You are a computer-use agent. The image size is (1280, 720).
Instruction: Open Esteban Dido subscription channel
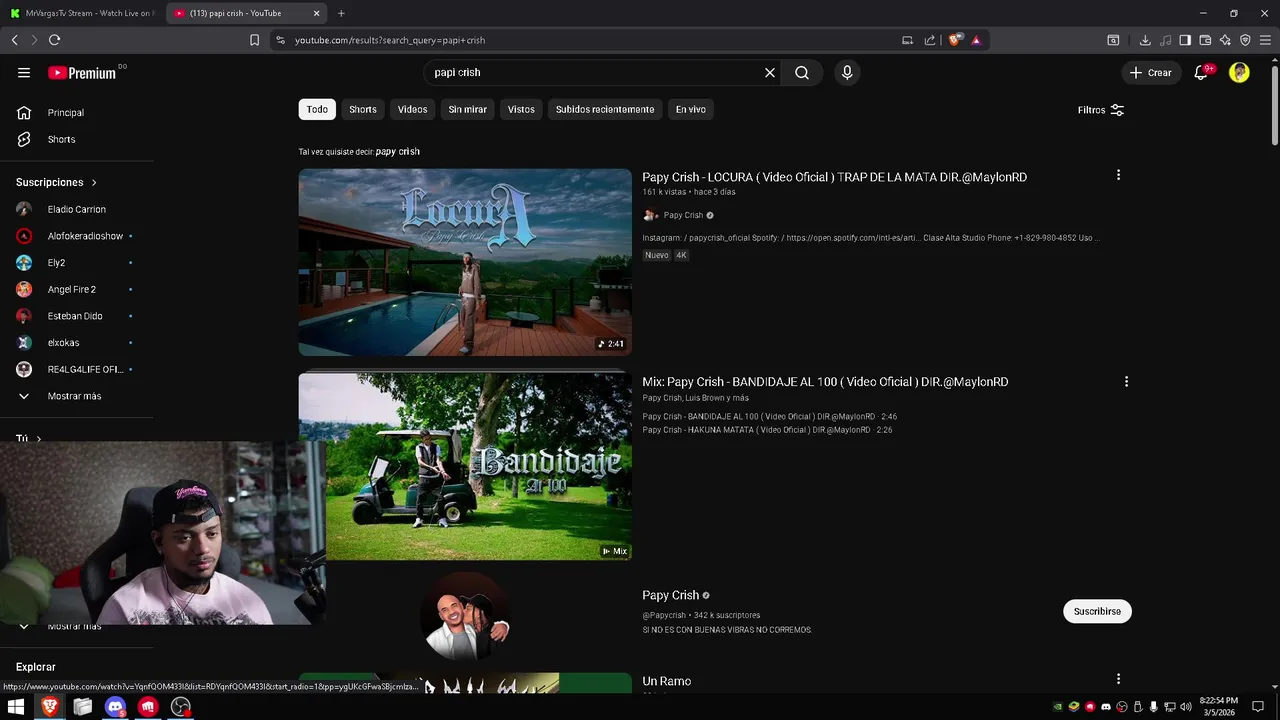point(76,316)
